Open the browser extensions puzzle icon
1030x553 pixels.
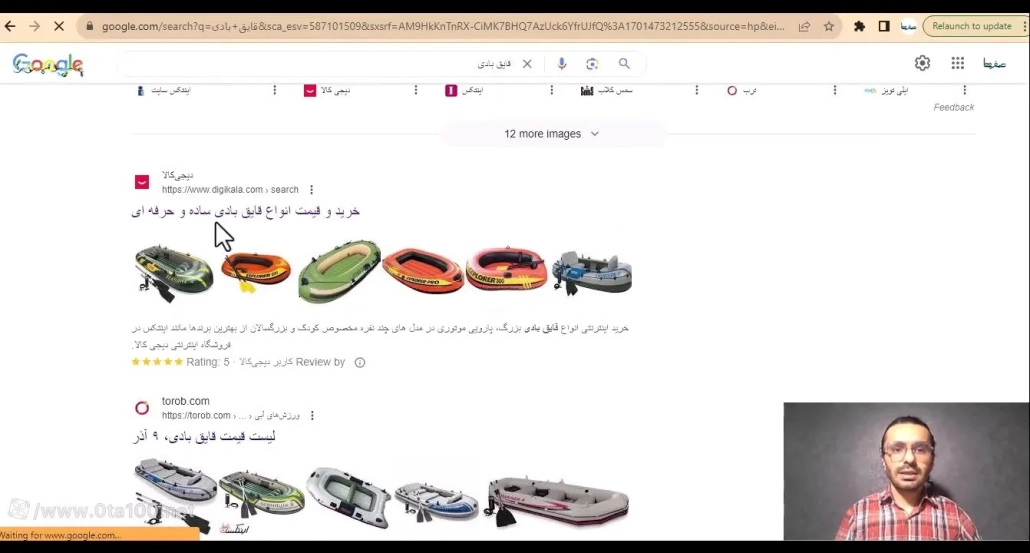(859, 26)
